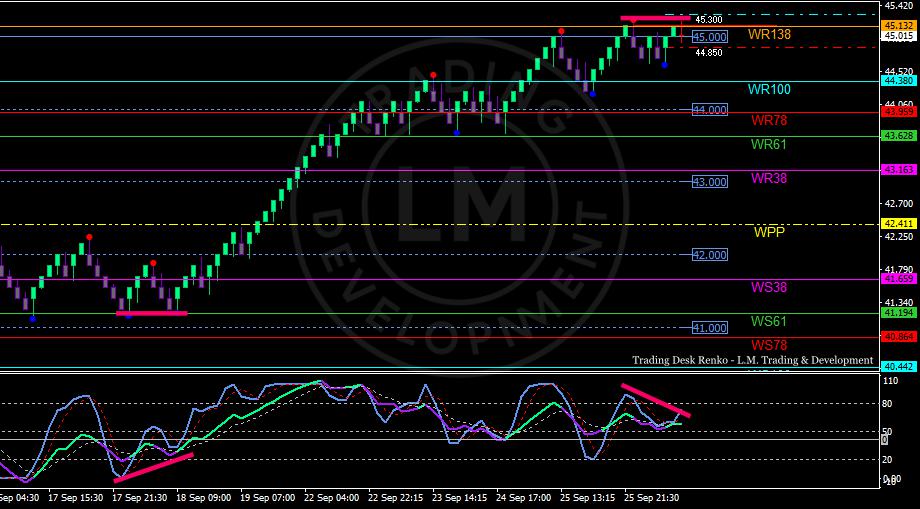The image size is (920, 509).
Task: Click the 22 Sep 04:00 time label
Action: coord(332,498)
